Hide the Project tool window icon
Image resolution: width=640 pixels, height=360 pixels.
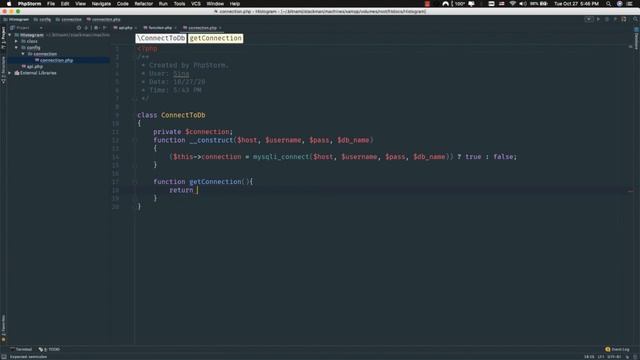click(104, 28)
